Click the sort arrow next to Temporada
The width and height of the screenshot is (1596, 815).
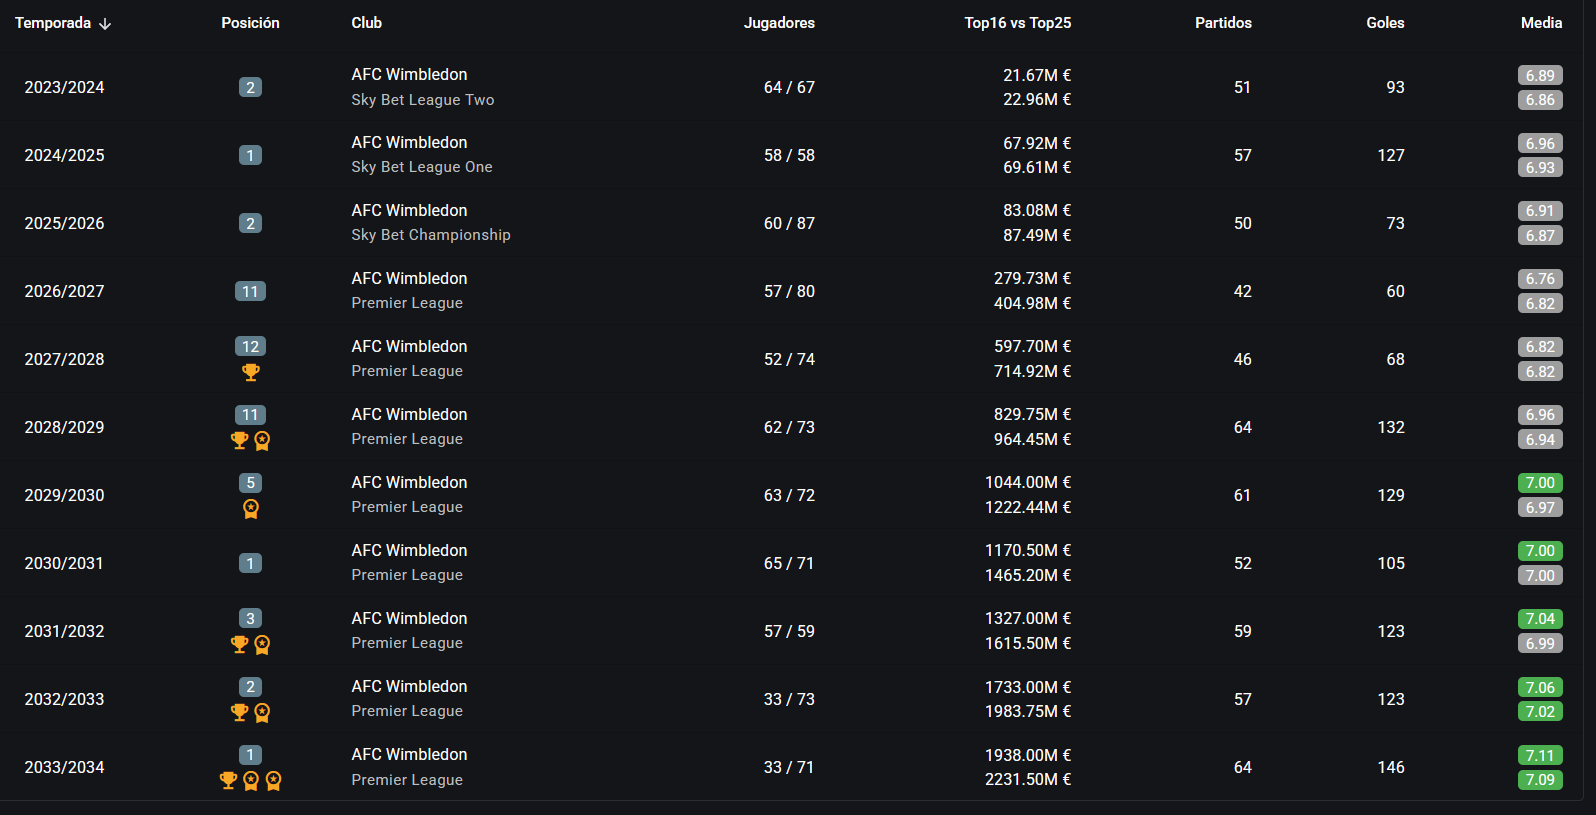[x=105, y=24]
